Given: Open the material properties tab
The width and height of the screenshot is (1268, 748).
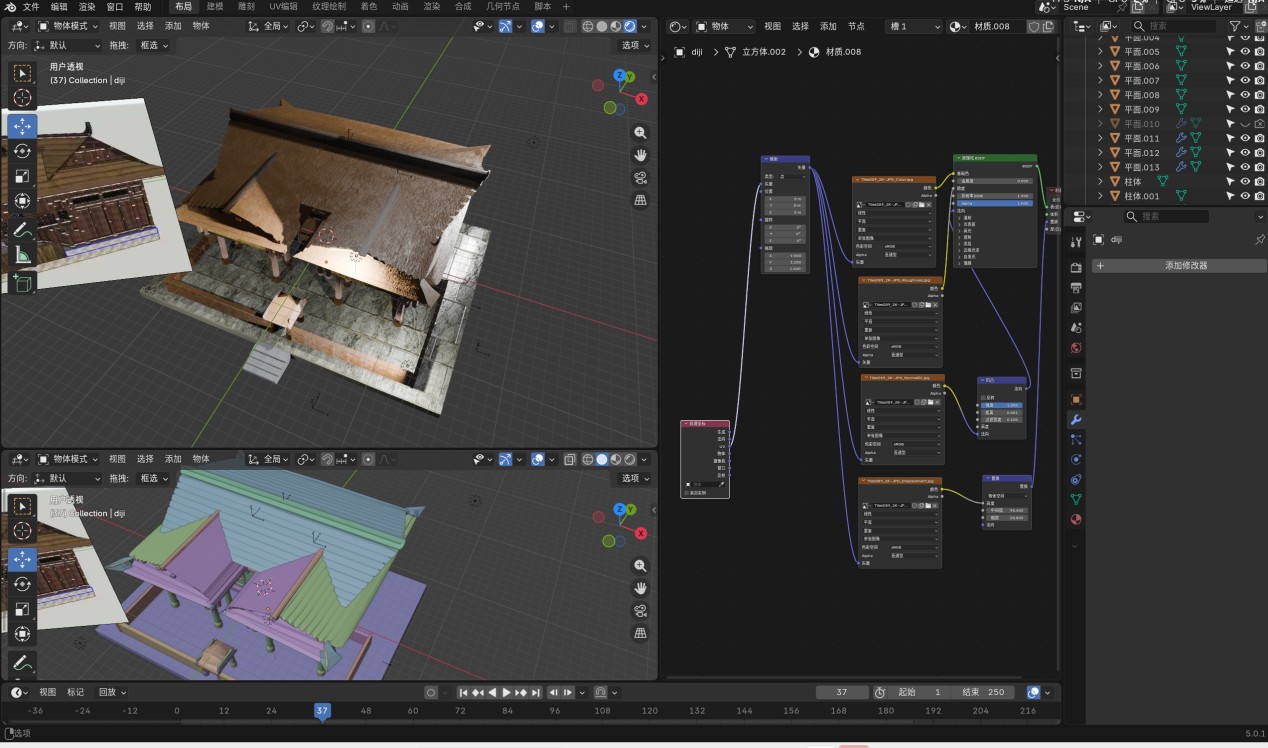Looking at the screenshot, I should coord(1076,519).
